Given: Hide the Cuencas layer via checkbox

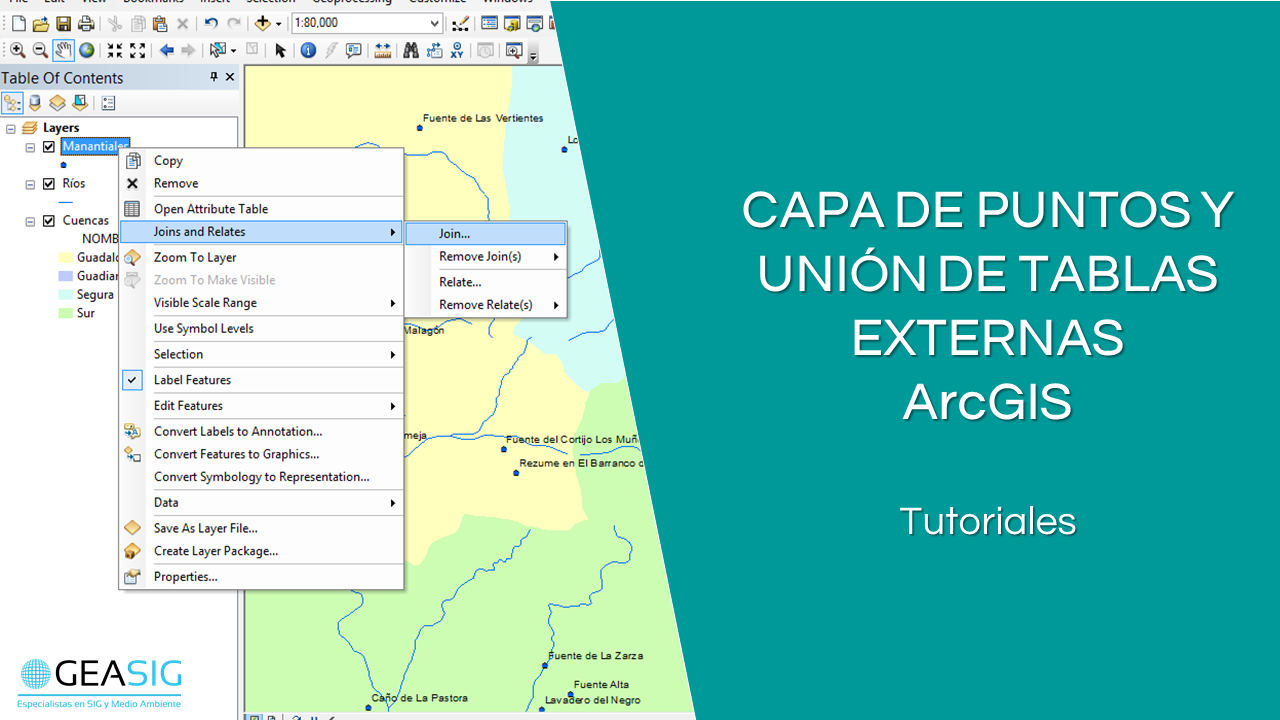Looking at the screenshot, I should coord(48,221).
